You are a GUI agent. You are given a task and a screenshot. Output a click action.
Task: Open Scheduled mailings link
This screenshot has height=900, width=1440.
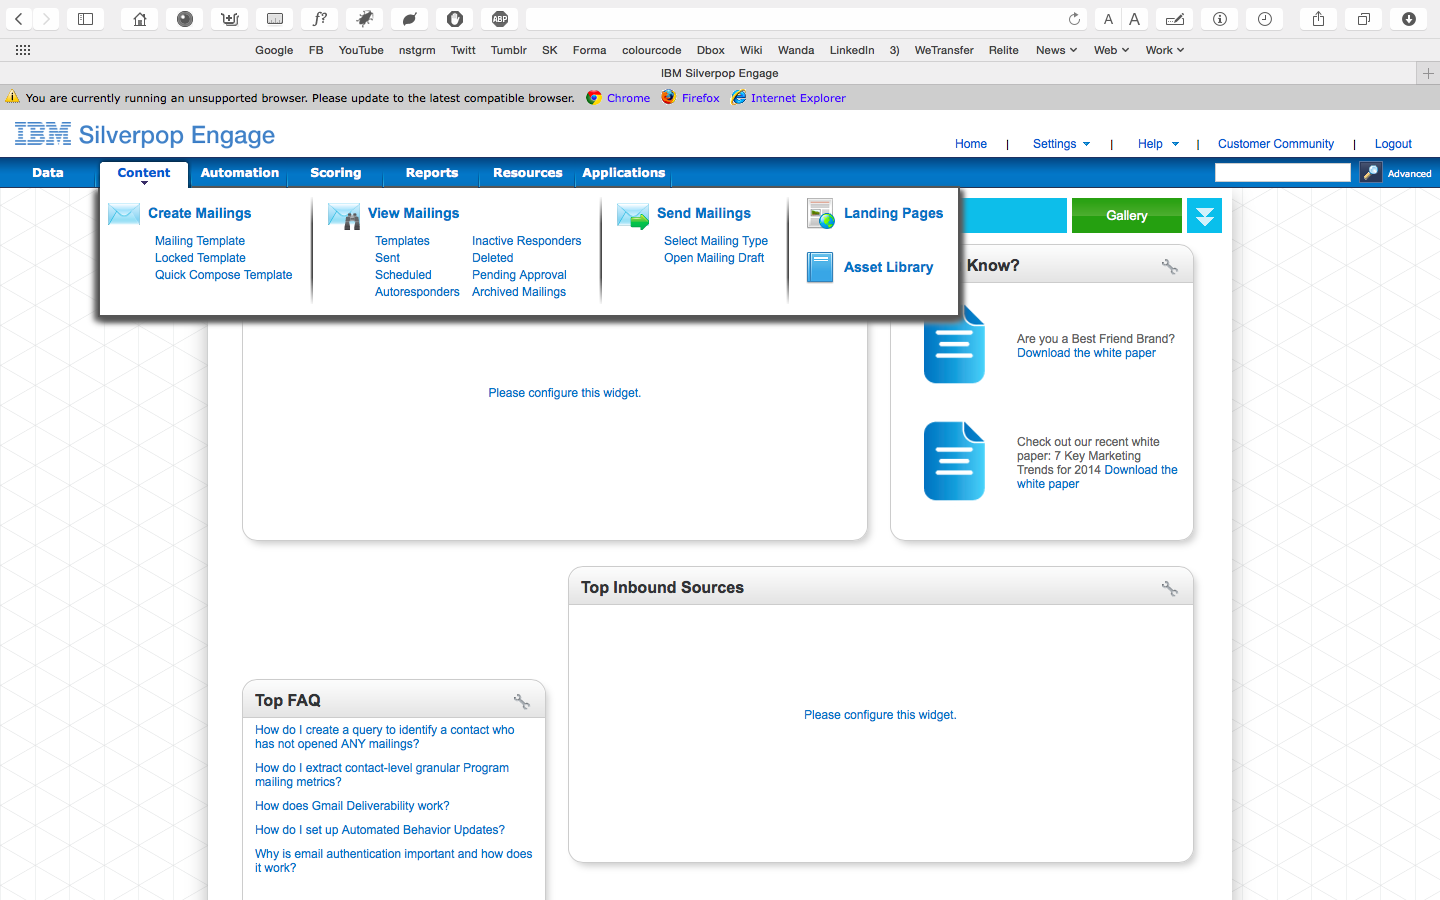coord(403,275)
